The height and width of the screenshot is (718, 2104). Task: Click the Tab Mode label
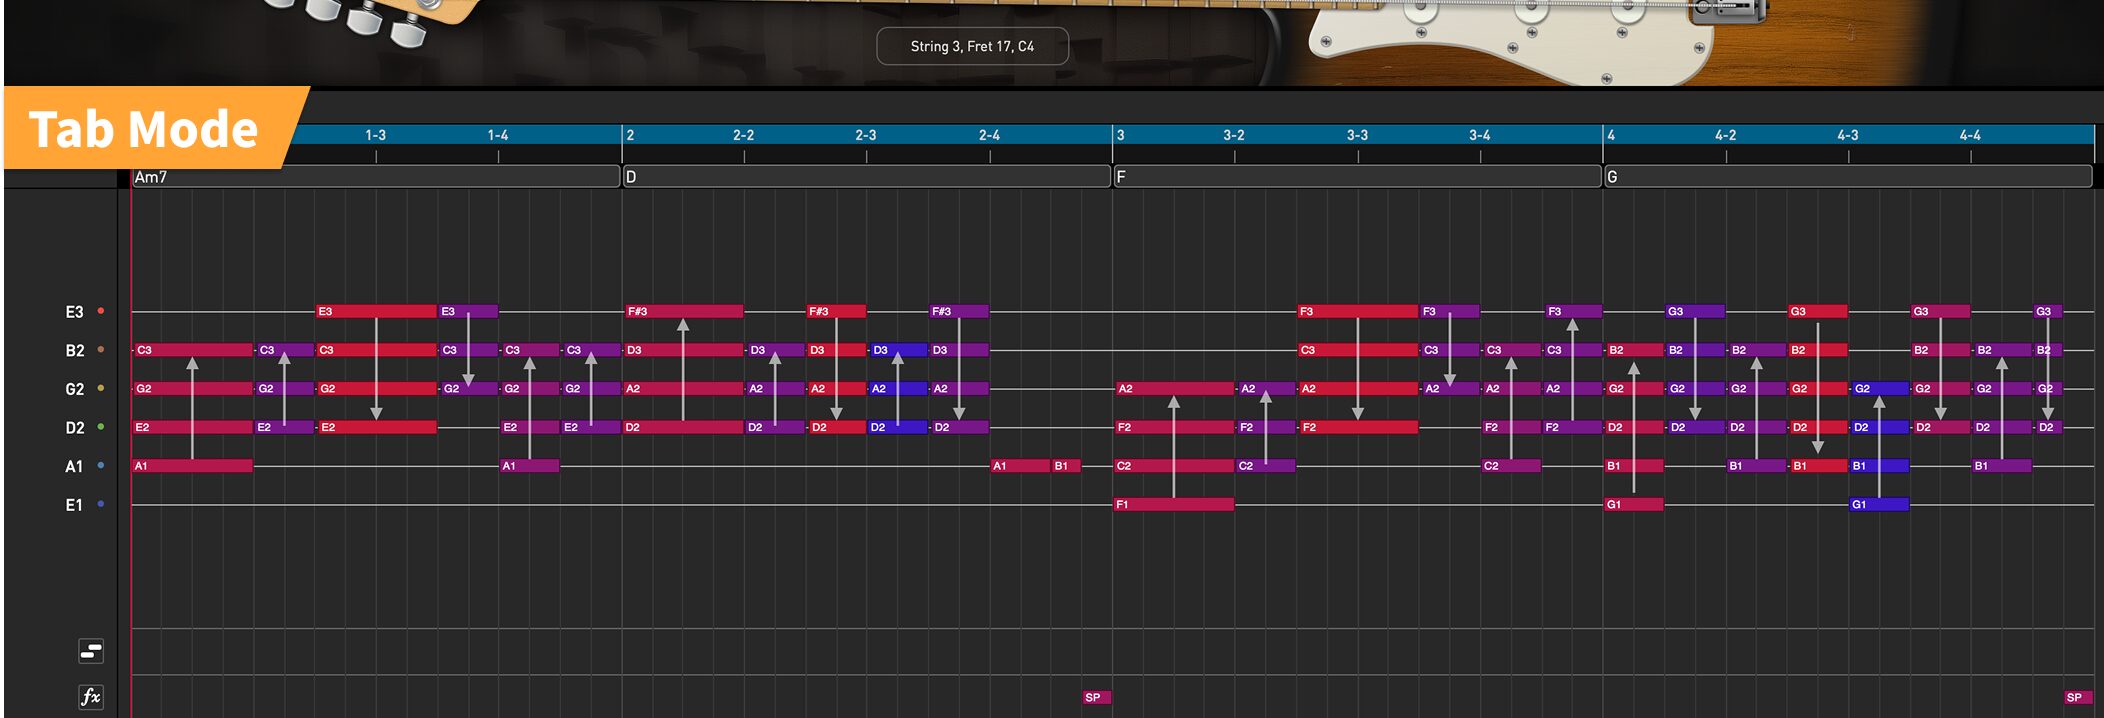click(x=144, y=129)
